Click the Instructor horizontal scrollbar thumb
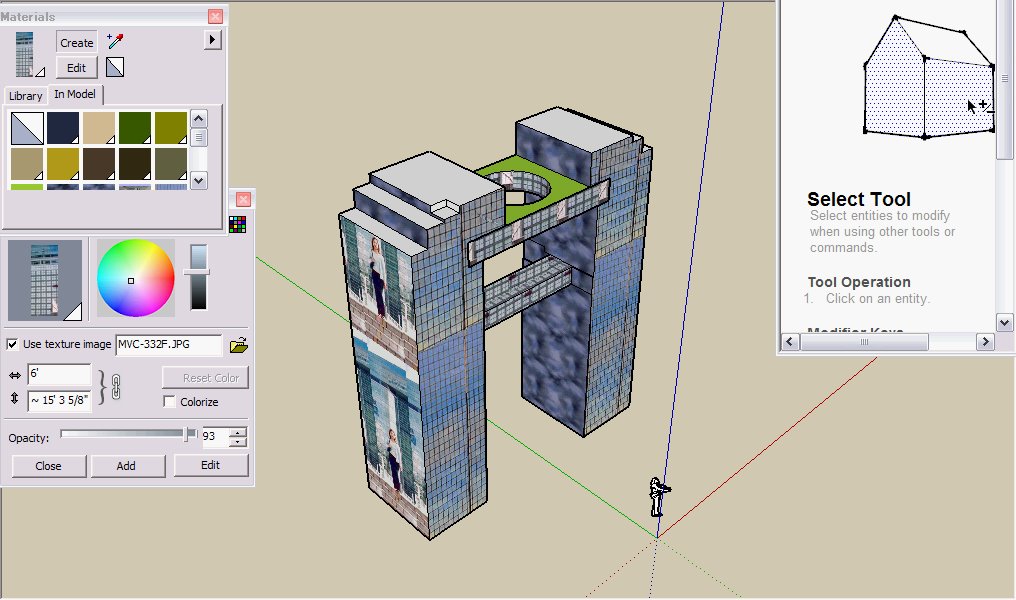The image size is (1016, 600). tap(864, 341)
